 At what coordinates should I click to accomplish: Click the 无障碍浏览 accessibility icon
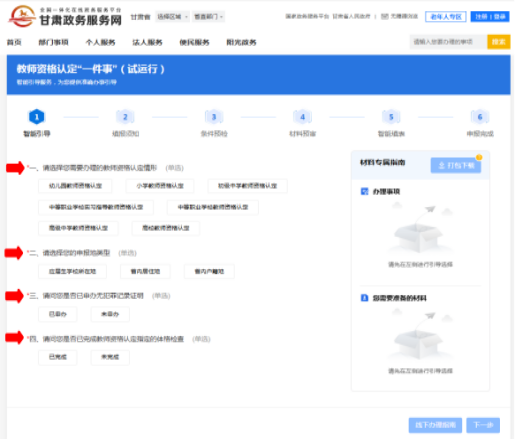point(385,16)
